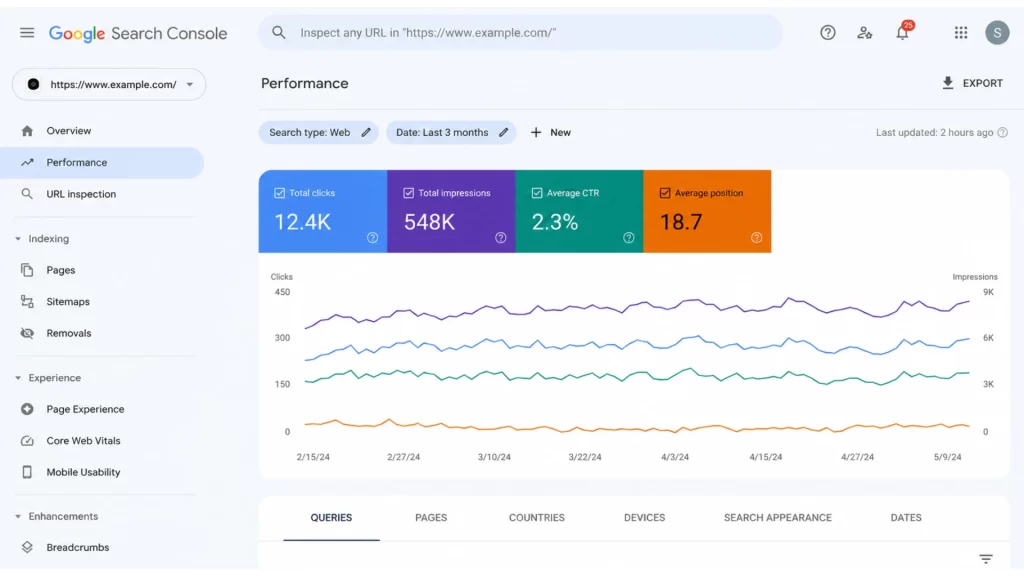Click the URL inspection magnifier icon
The height and width of the screenshot is (576, 1024).
coord(27,194)
